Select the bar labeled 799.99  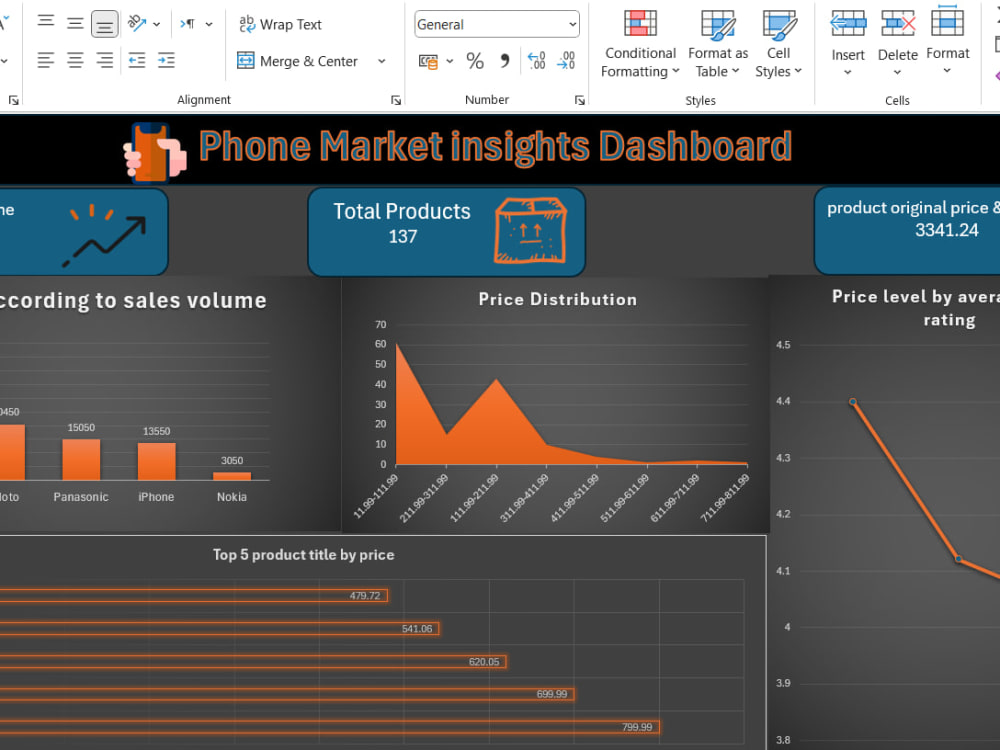(x=330, y=727)
